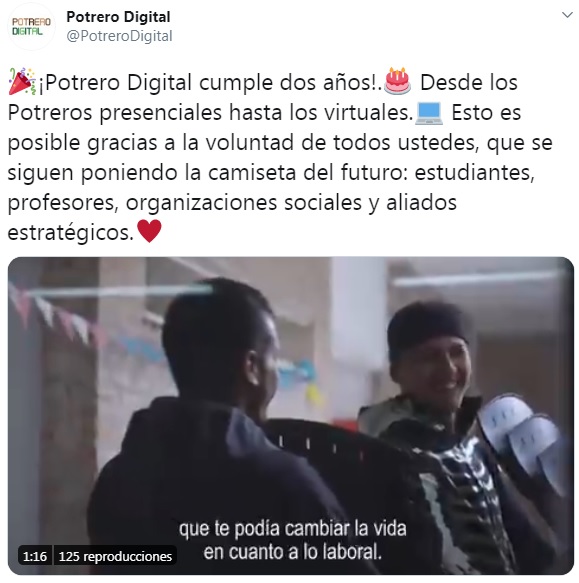Click the birthday cake emoji

tap(397, 81)
